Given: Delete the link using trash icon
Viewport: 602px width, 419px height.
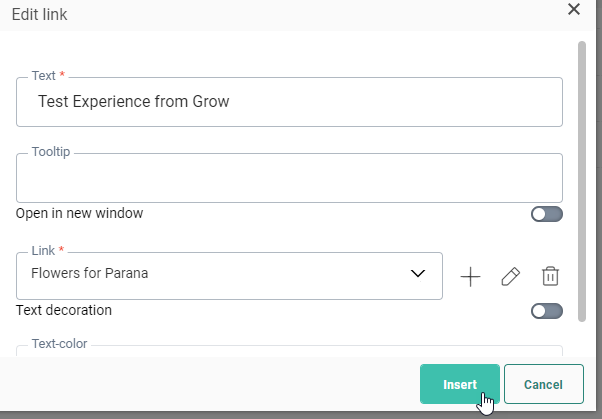Looking at the screenshot, I should point(550,277).
